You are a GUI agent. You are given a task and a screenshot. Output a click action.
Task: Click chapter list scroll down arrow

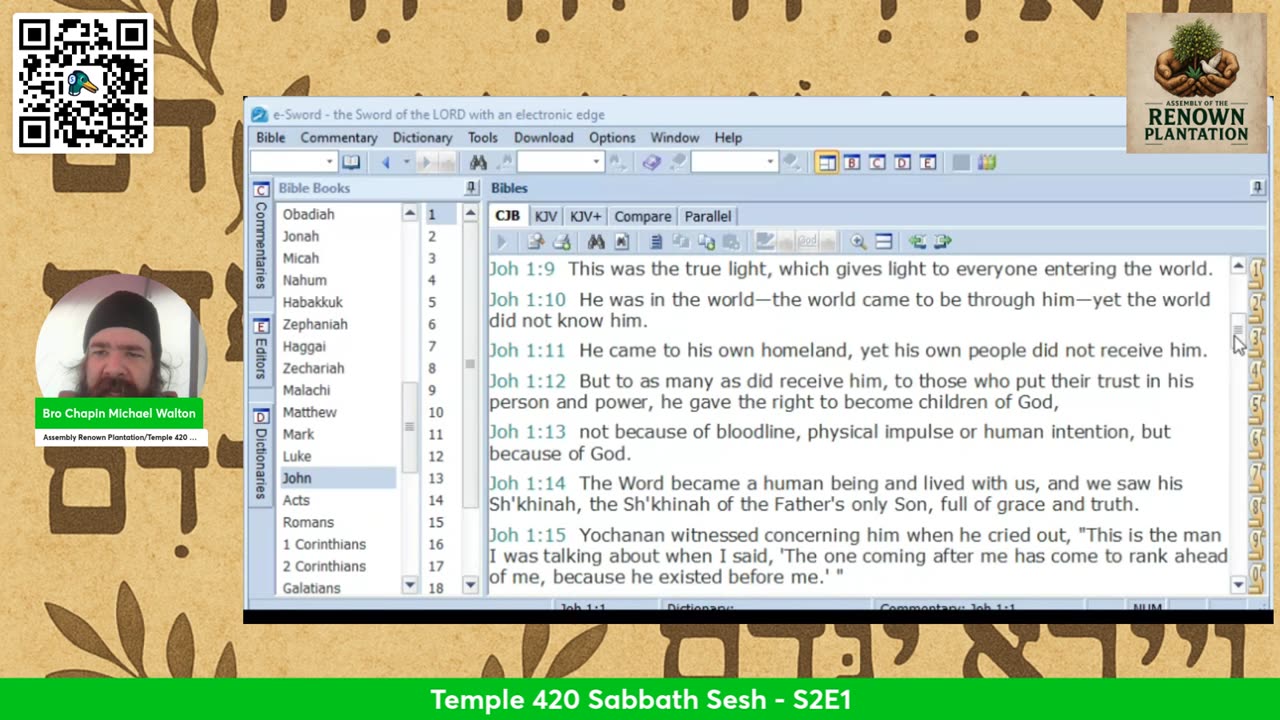coord(470,585)
